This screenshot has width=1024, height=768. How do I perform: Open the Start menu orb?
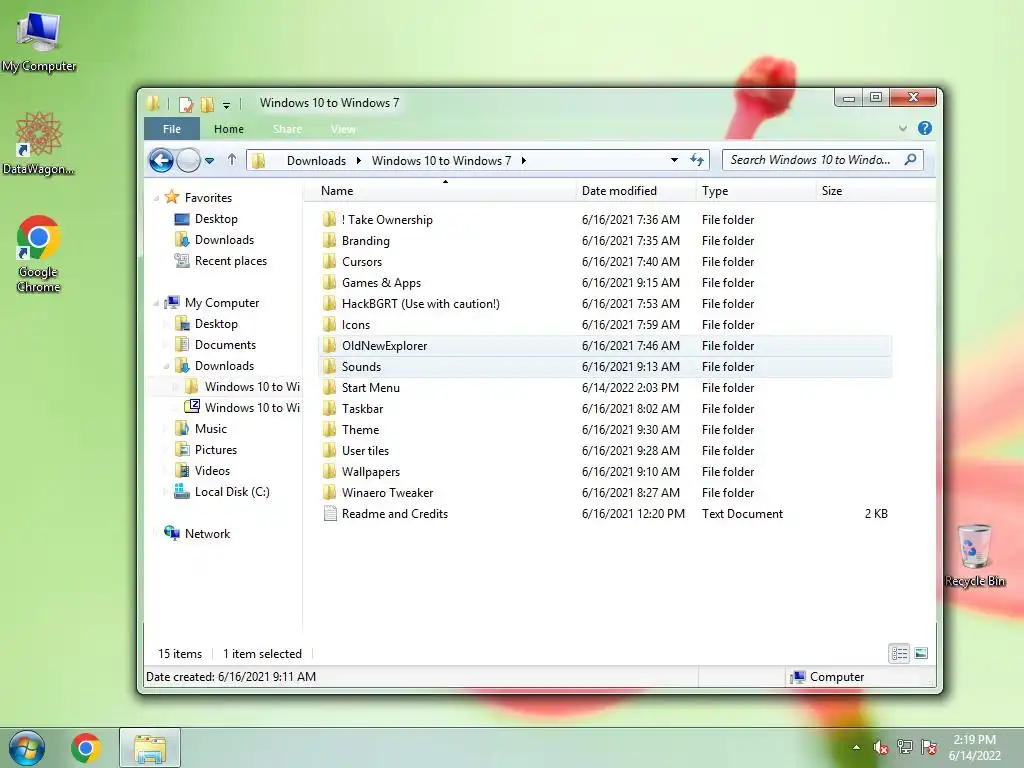click(x=26, y=748)
